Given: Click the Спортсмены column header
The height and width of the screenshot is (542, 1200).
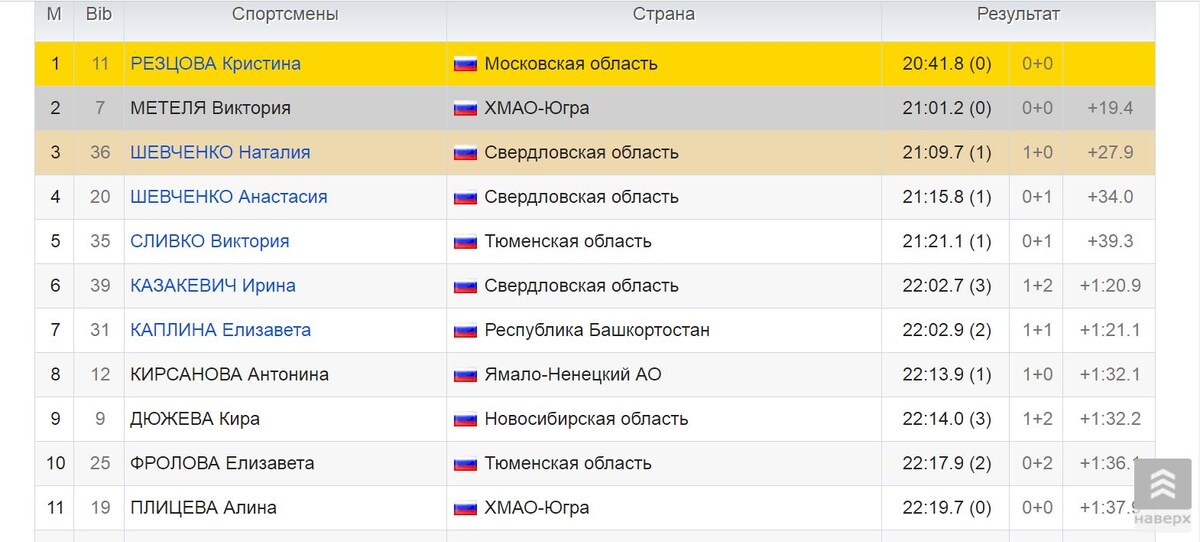Looking at the screenshot, I should click(x=285, y=15).
